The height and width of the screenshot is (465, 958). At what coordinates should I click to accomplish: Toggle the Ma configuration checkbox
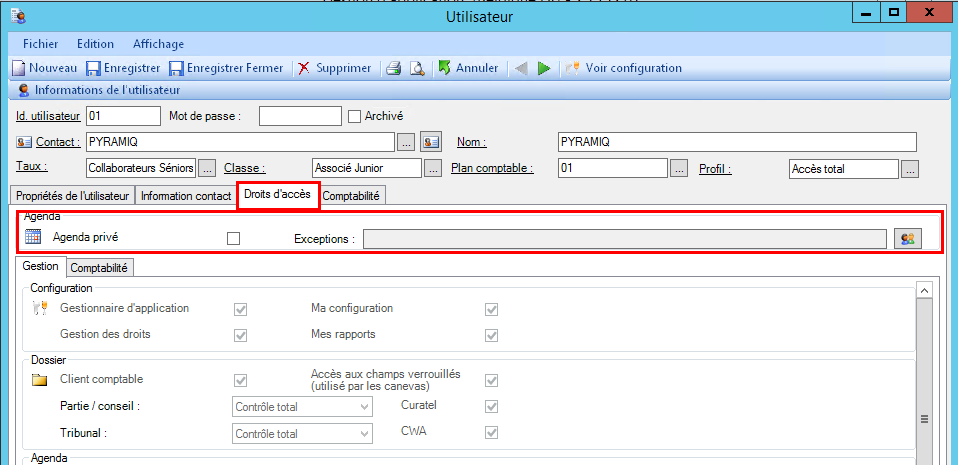[492, 309]
